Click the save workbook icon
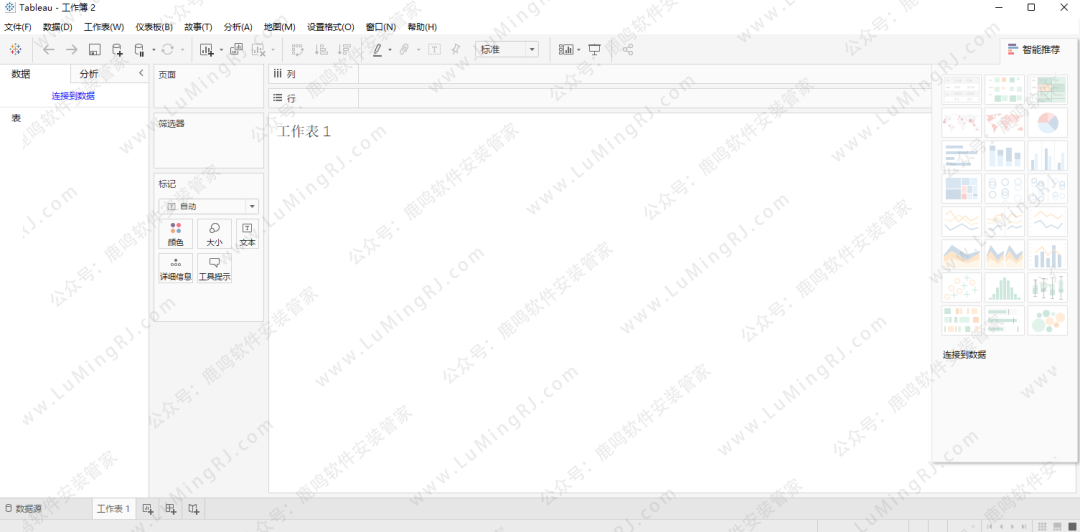The width and height of the screenshot is (1080, 532). pyautogui.click(x=95, y=50)
